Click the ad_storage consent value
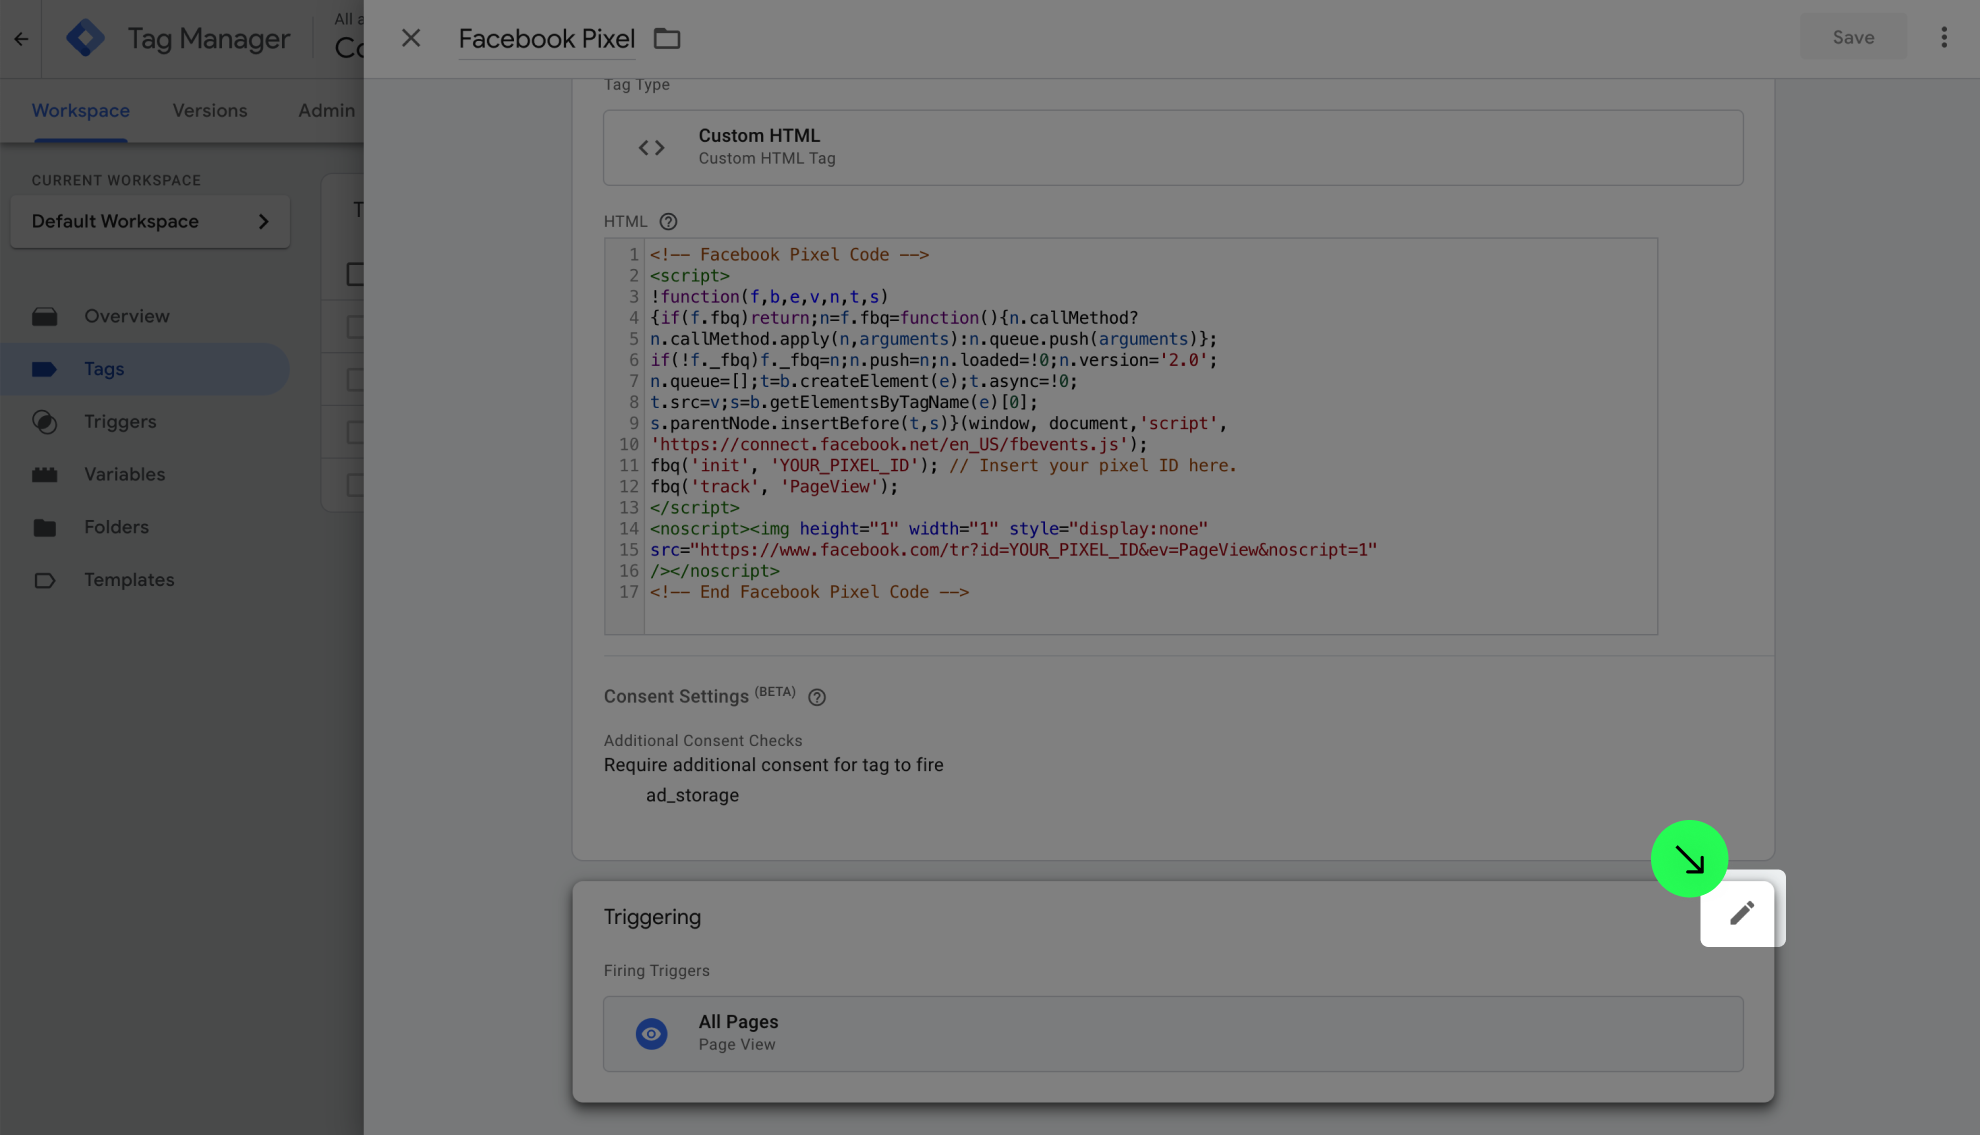The width and height of the screenshot is (1980, 1135). click(692, 796)
